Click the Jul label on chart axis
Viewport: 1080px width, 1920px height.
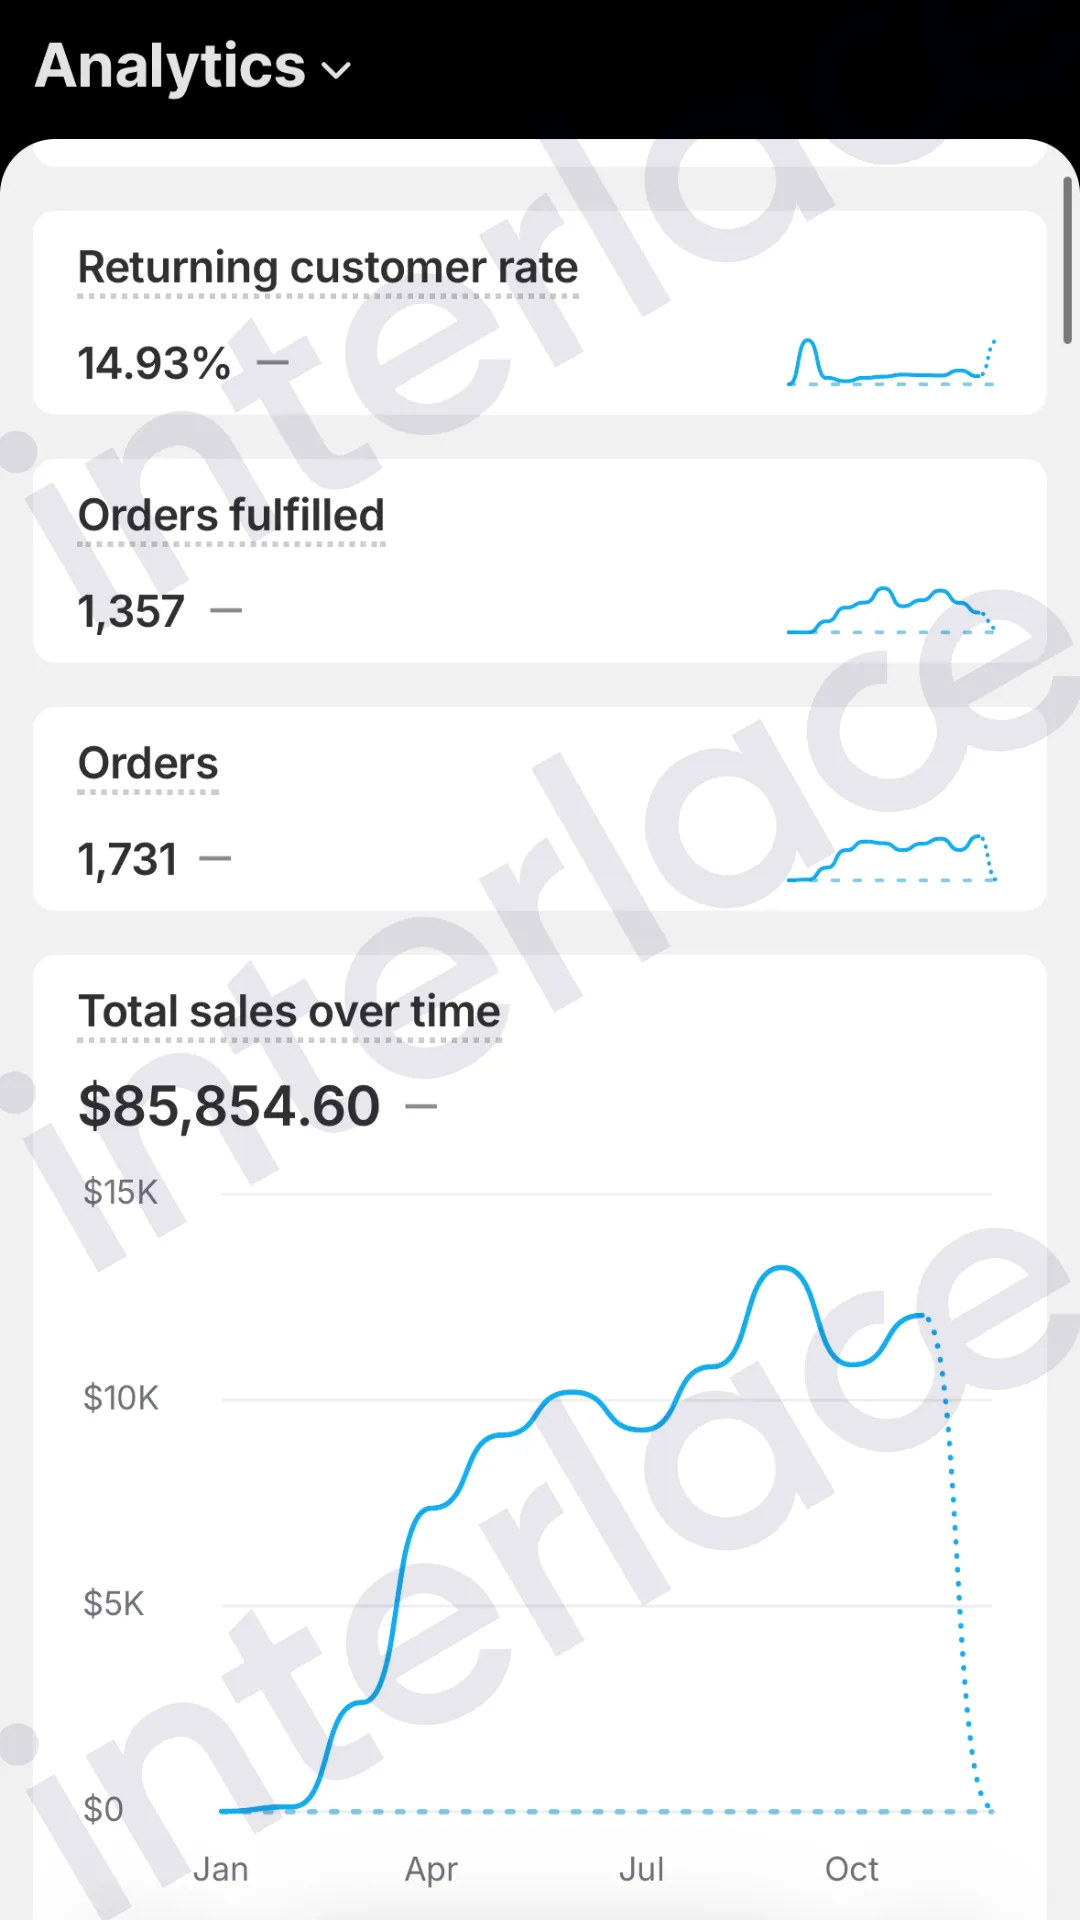(641, 1868)
